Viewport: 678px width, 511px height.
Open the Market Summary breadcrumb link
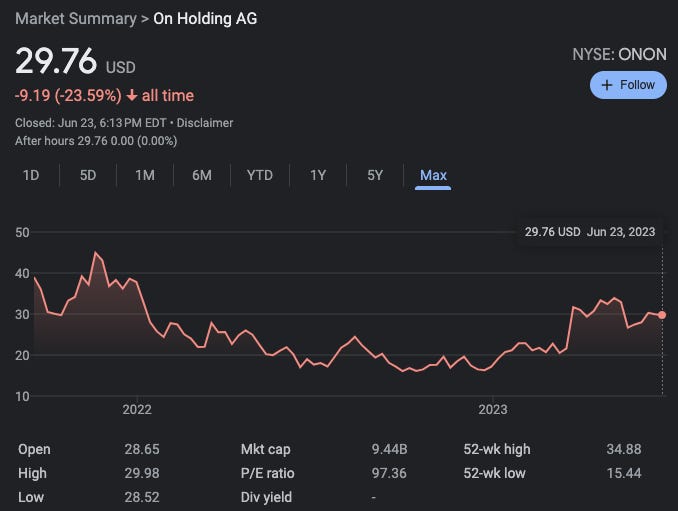[76, 19]
